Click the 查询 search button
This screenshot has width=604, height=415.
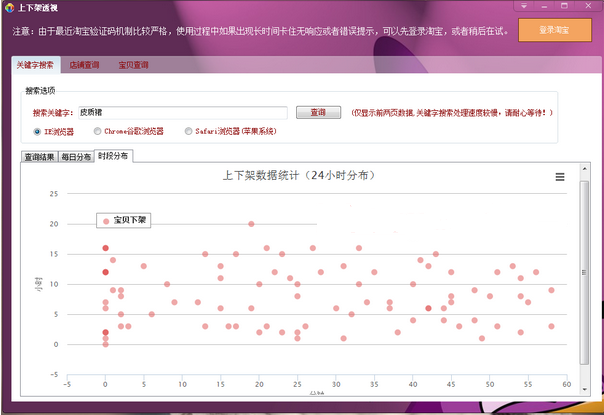318,113
